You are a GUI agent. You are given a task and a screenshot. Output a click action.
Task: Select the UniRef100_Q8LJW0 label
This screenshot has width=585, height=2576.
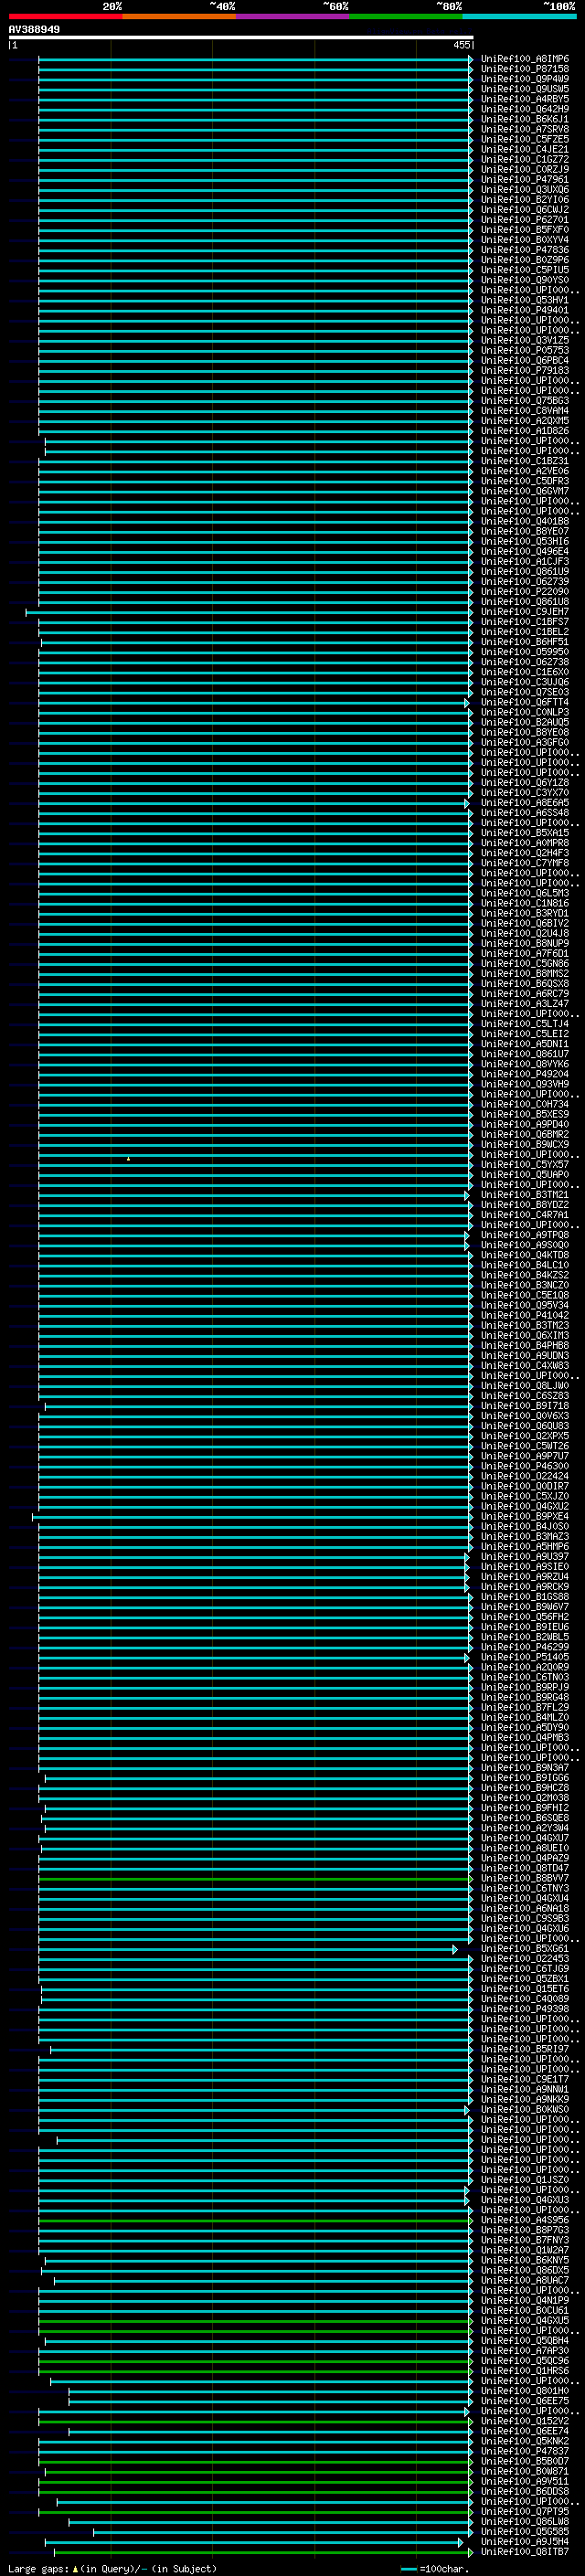525,1386
